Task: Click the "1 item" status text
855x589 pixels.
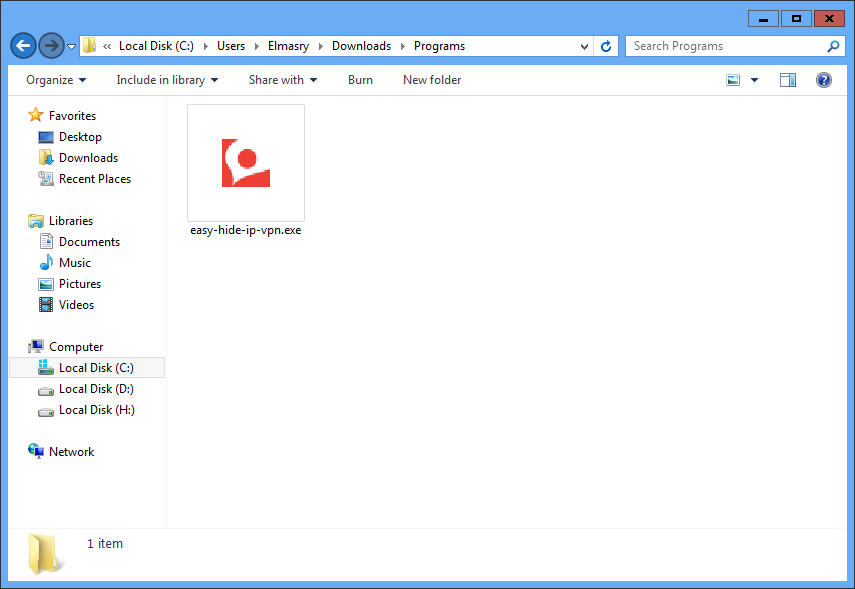Action: 105,544
